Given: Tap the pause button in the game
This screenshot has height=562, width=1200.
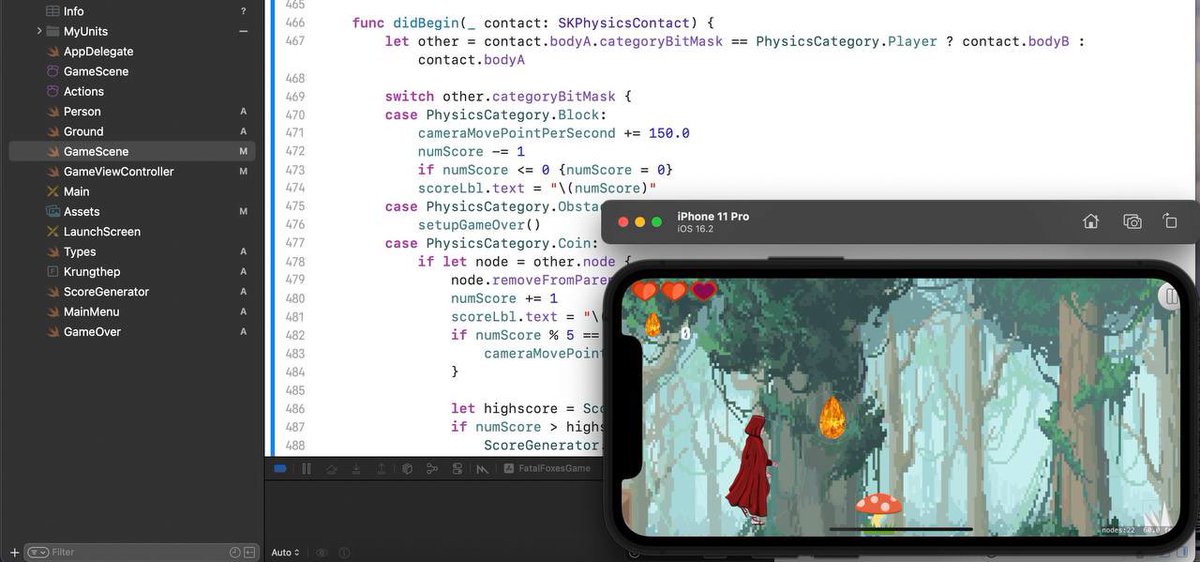Looking at the screenshot, I should click(x=1169, y=297).
